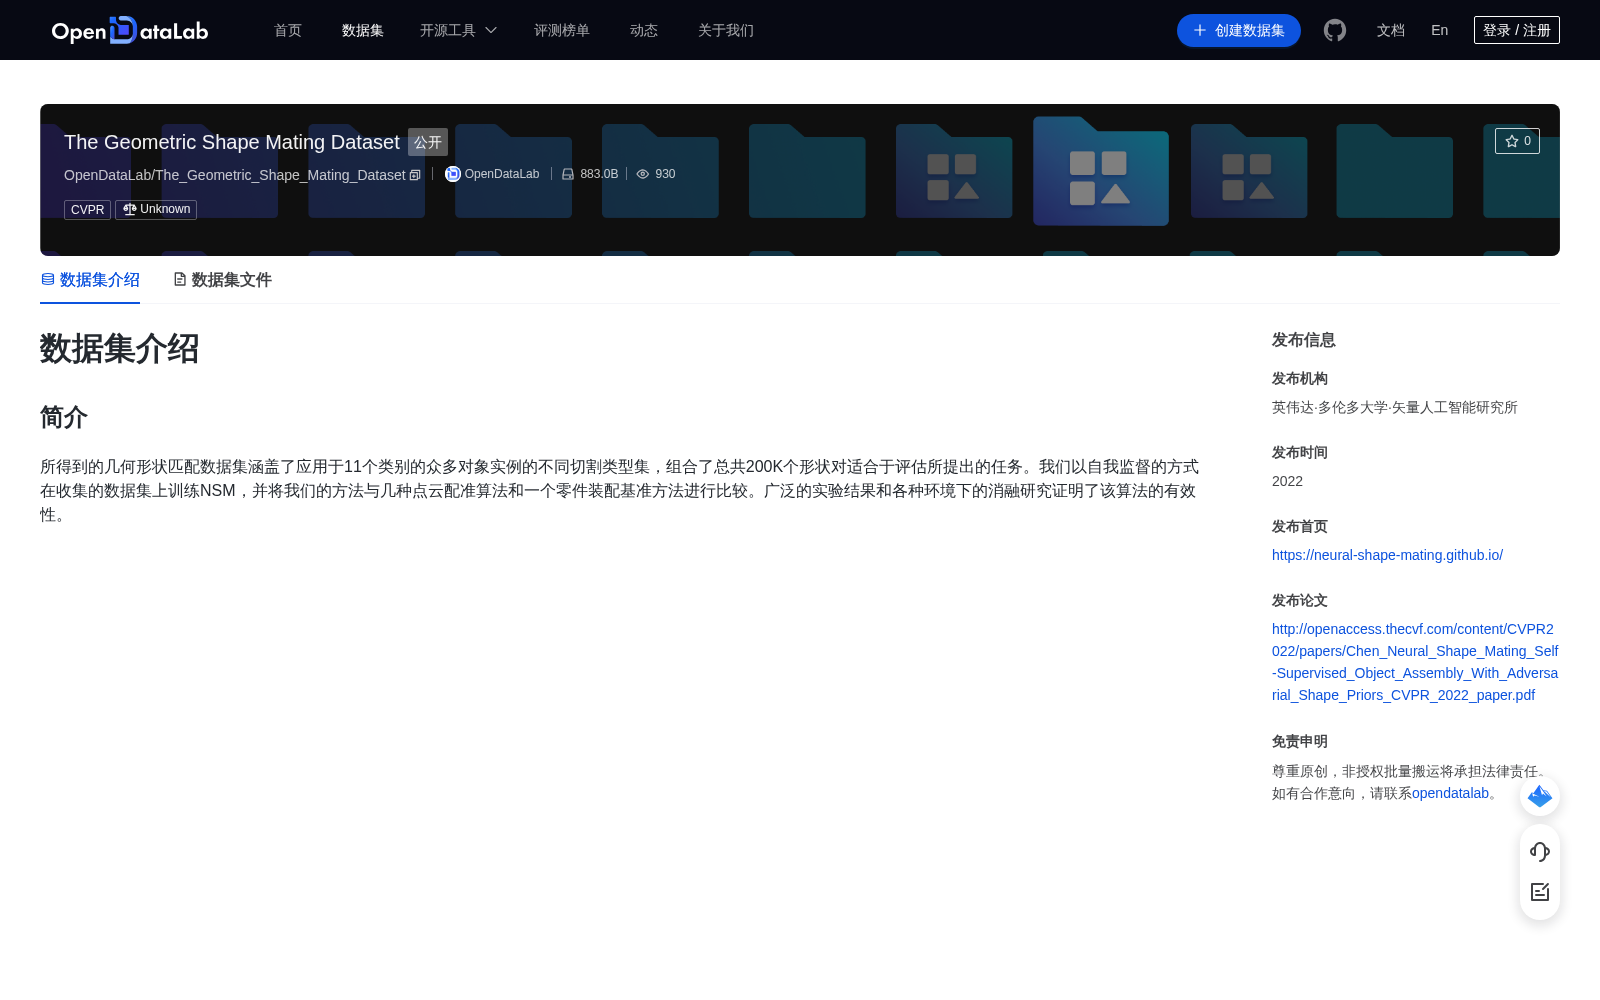Viewport: 1600px width, 1000px height.
Task: Click the 发布时间 value 2022
Action: pyautogui.click(x=1287, y=481)
